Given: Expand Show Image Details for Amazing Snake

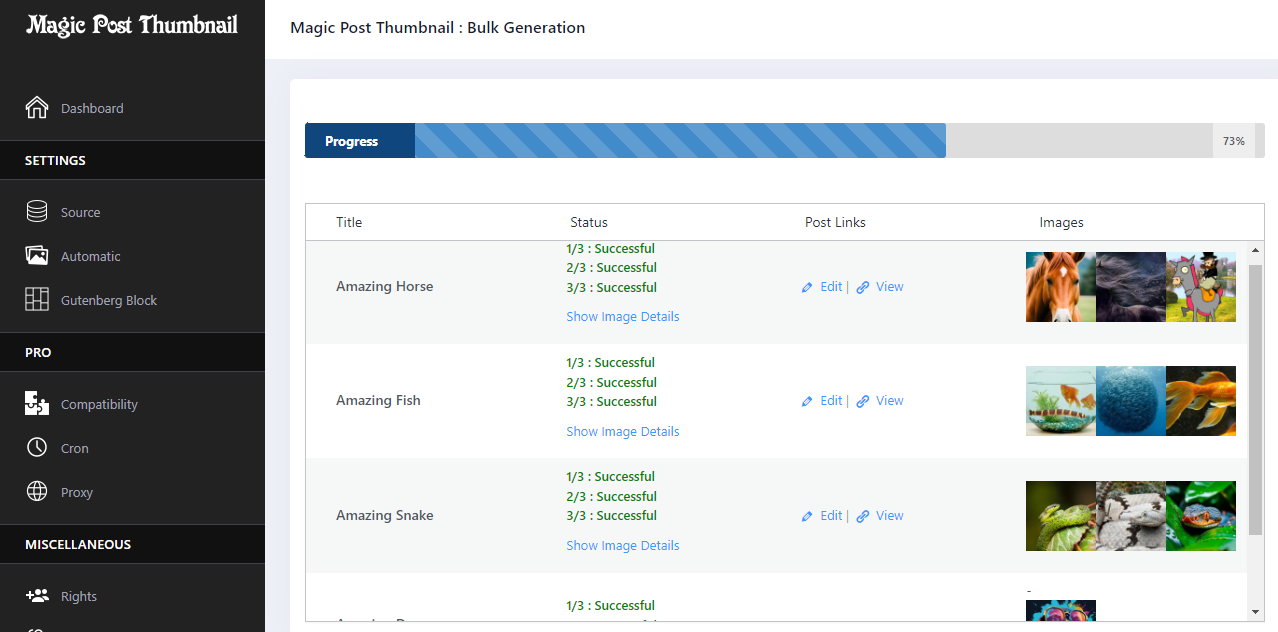Looking at the screenshot, I should [622, 546].
